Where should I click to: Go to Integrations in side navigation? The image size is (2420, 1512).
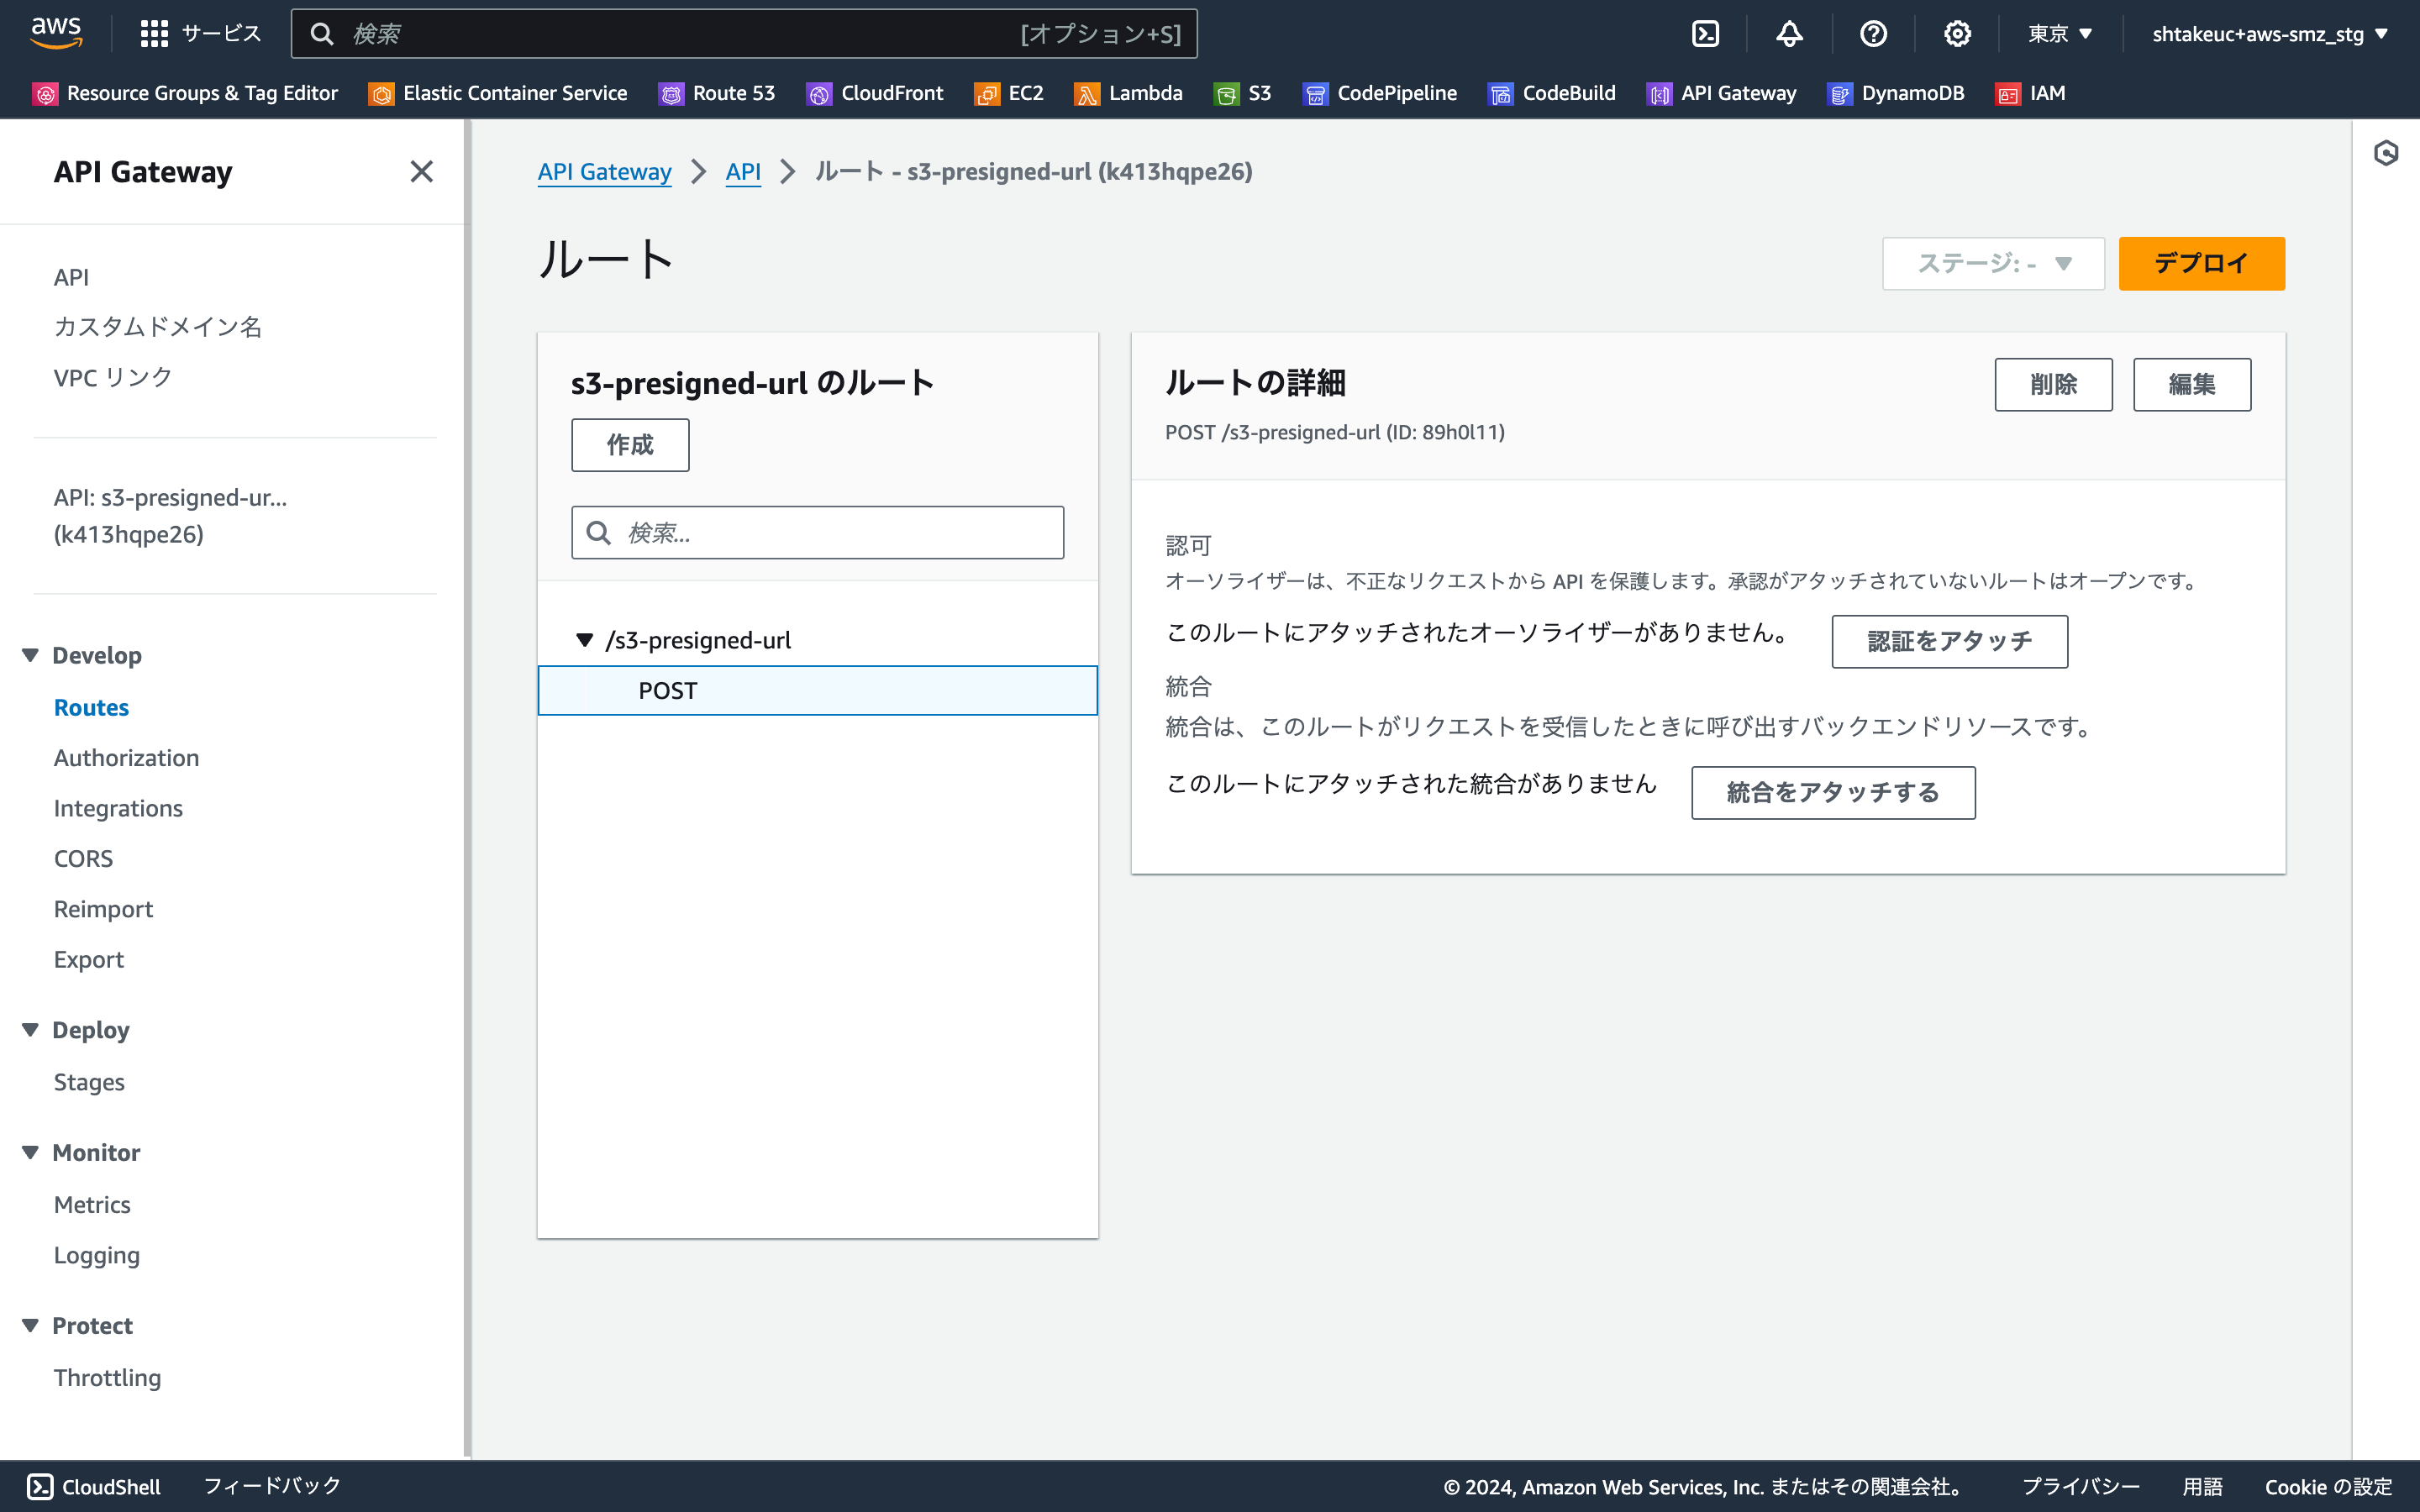click(x=118, y=808)
